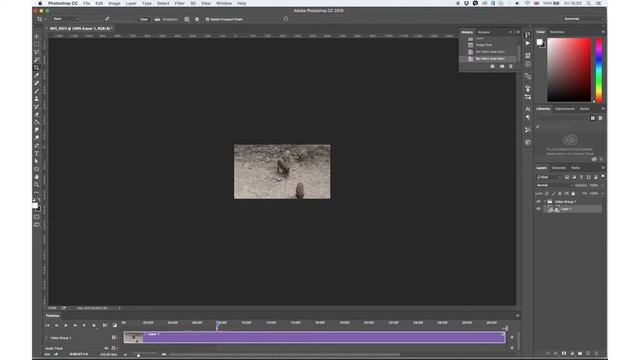Add media to track with plus icon
The width and height of the screenshot is (640, 360).
512,338
